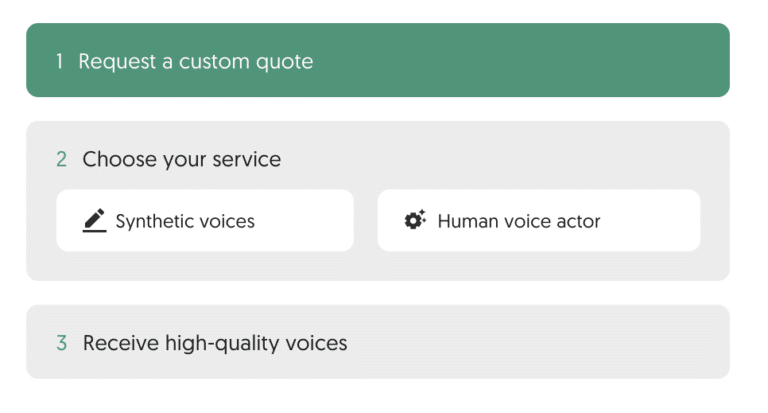Open the Request a custom quote text

tap(196, 62)
